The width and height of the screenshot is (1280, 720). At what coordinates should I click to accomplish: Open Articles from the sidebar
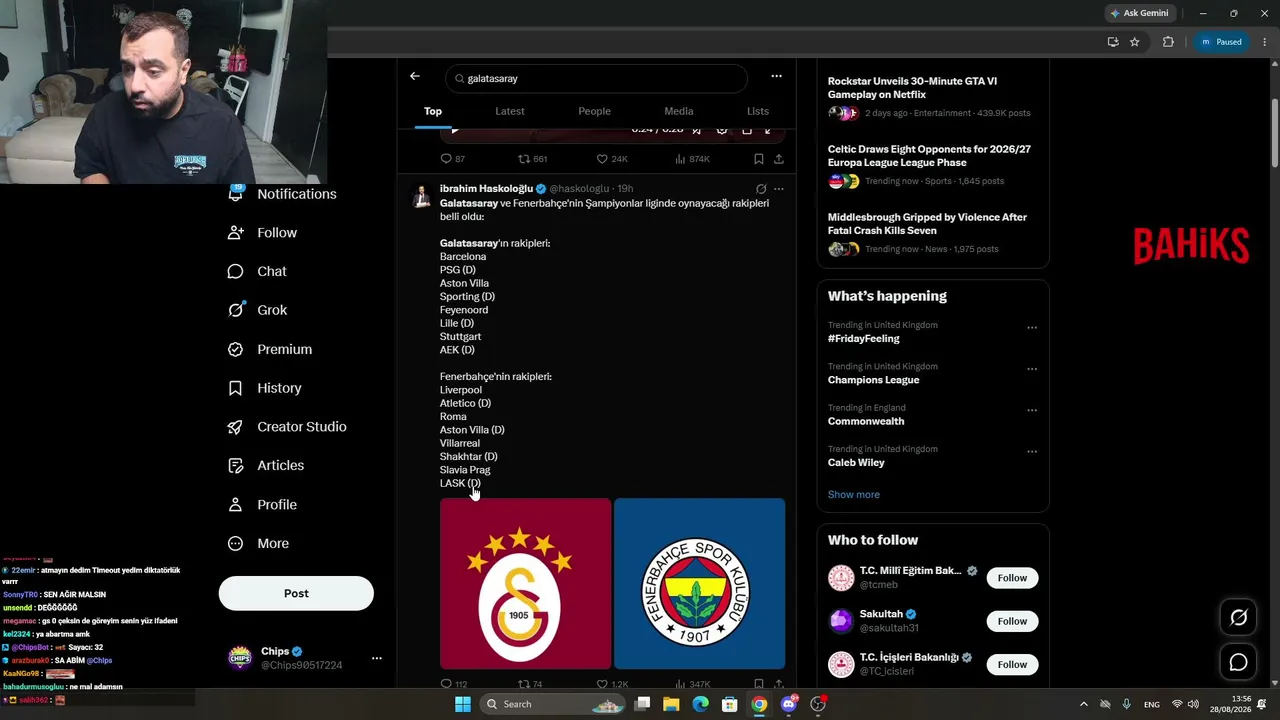(x=266, y=465)
